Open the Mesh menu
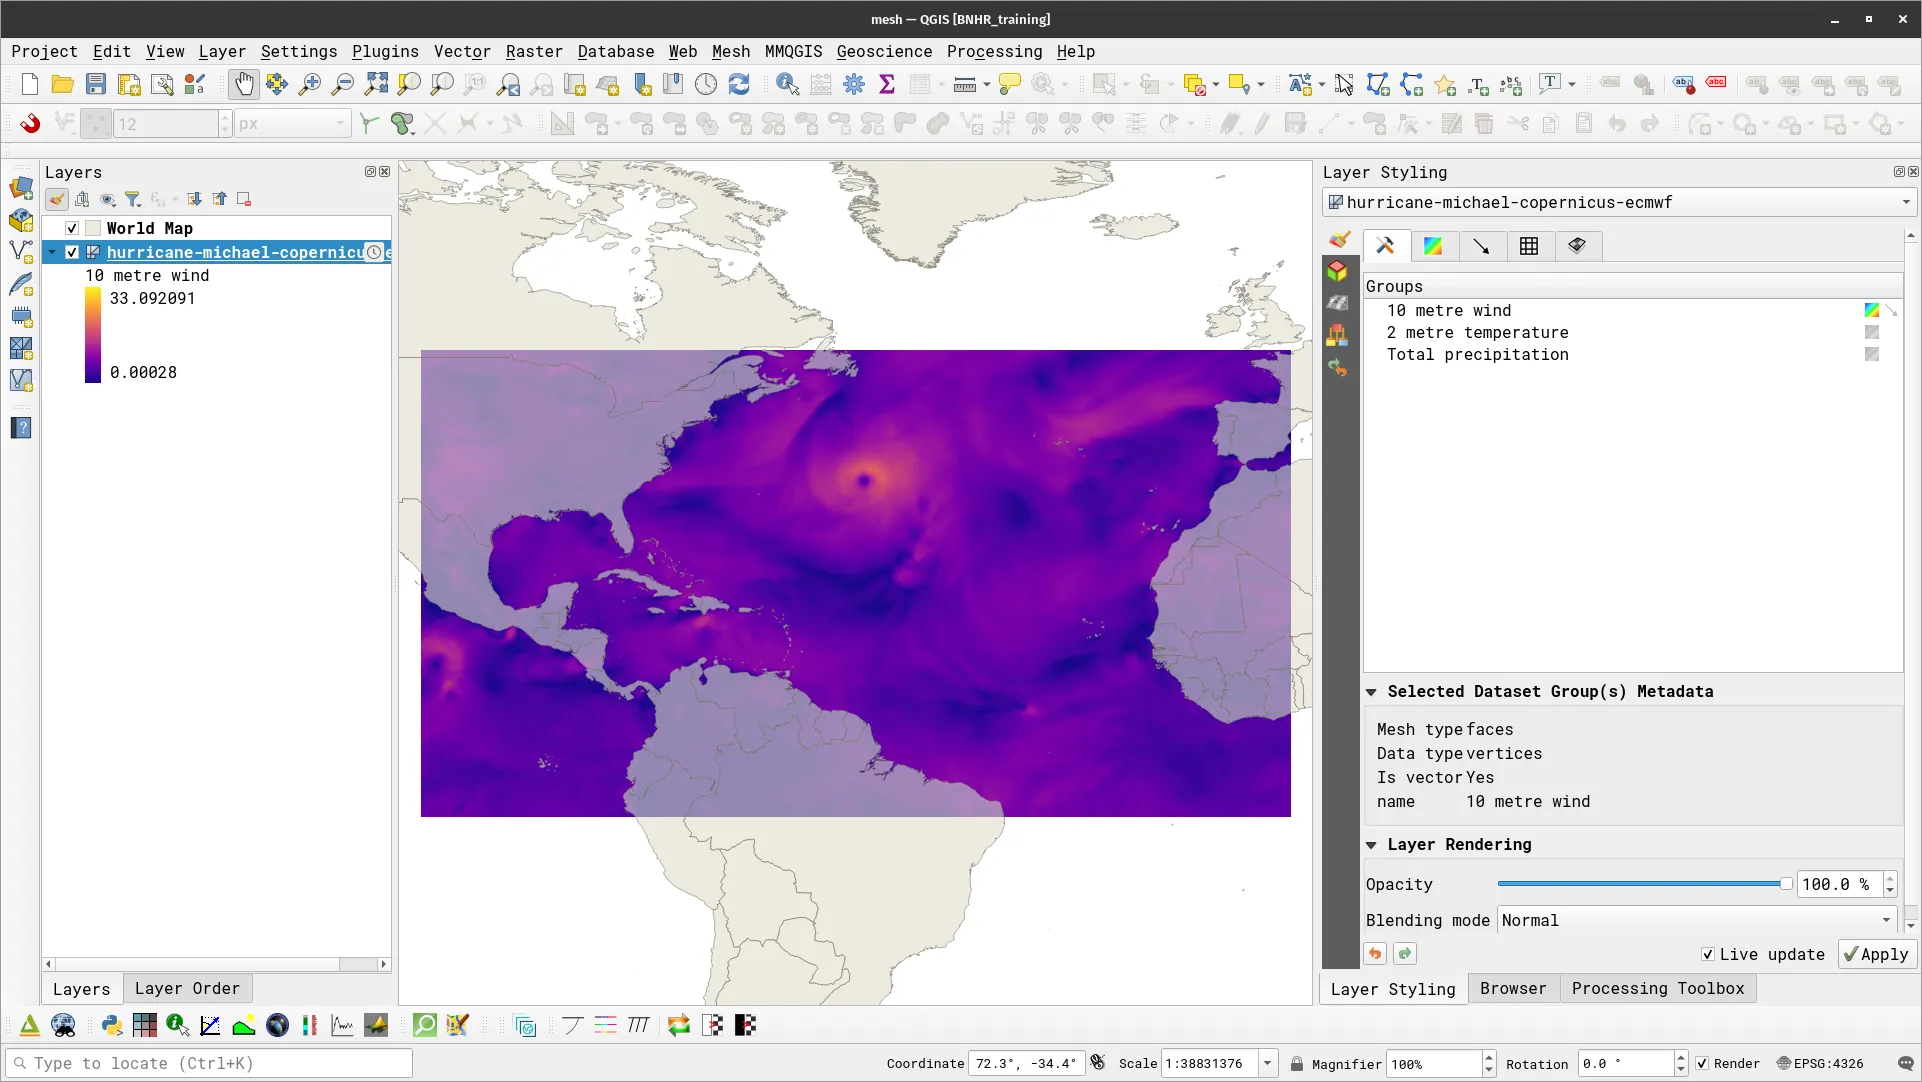Screen dimensions: 1922x1082 (x=731, y=51)
